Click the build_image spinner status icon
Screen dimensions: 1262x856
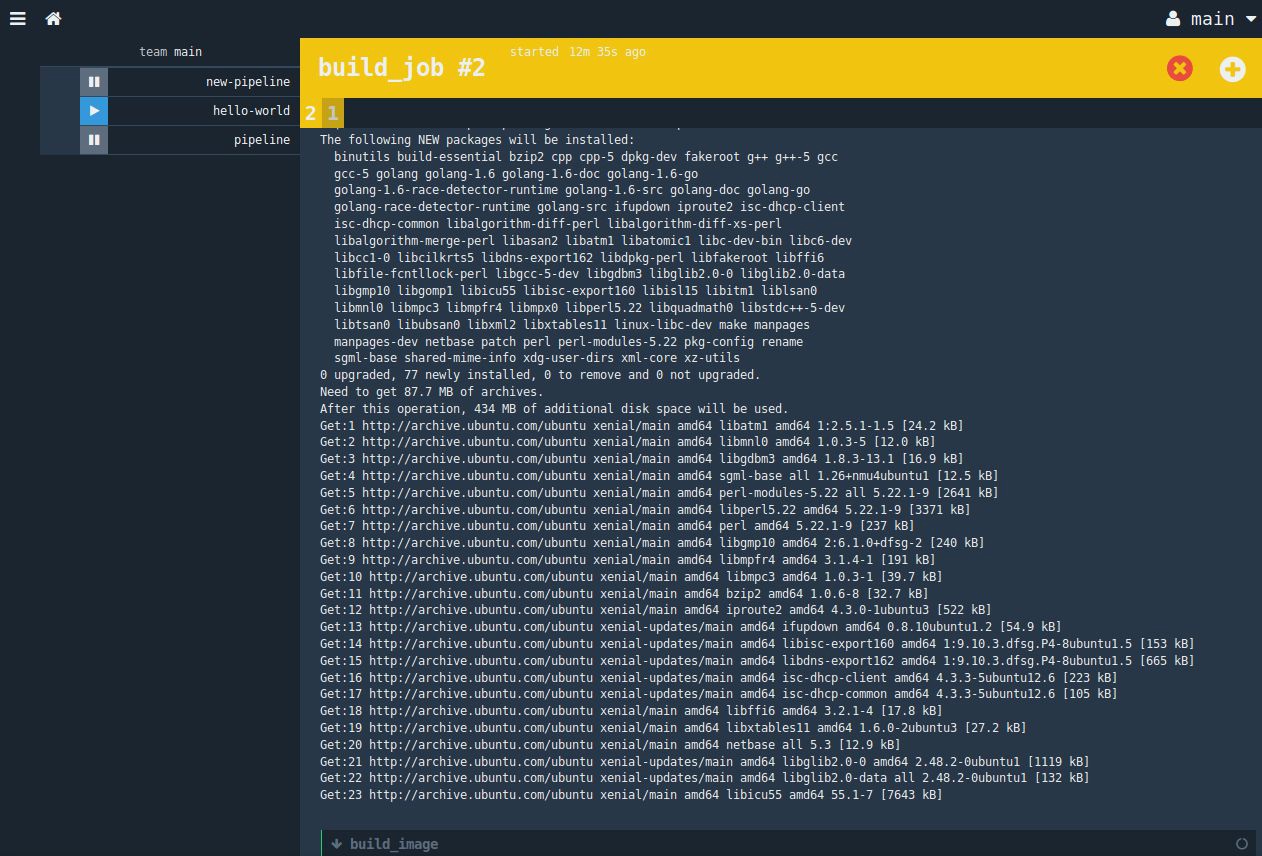1242,844
